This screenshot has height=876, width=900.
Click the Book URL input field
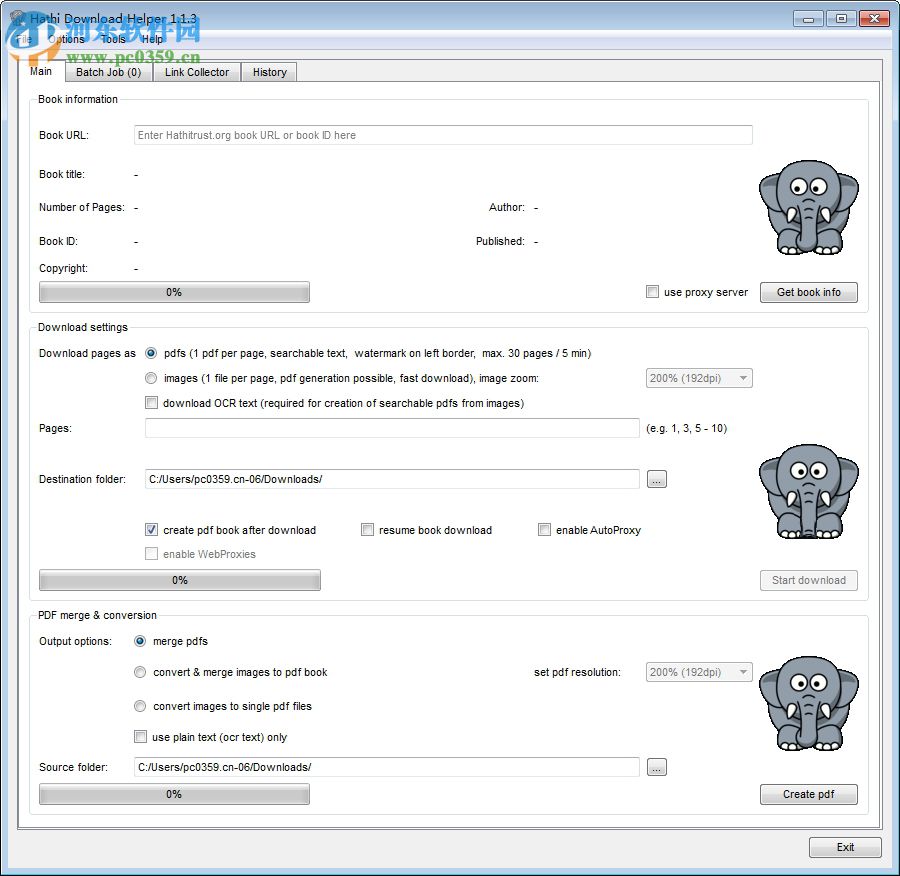coord(443,134)
